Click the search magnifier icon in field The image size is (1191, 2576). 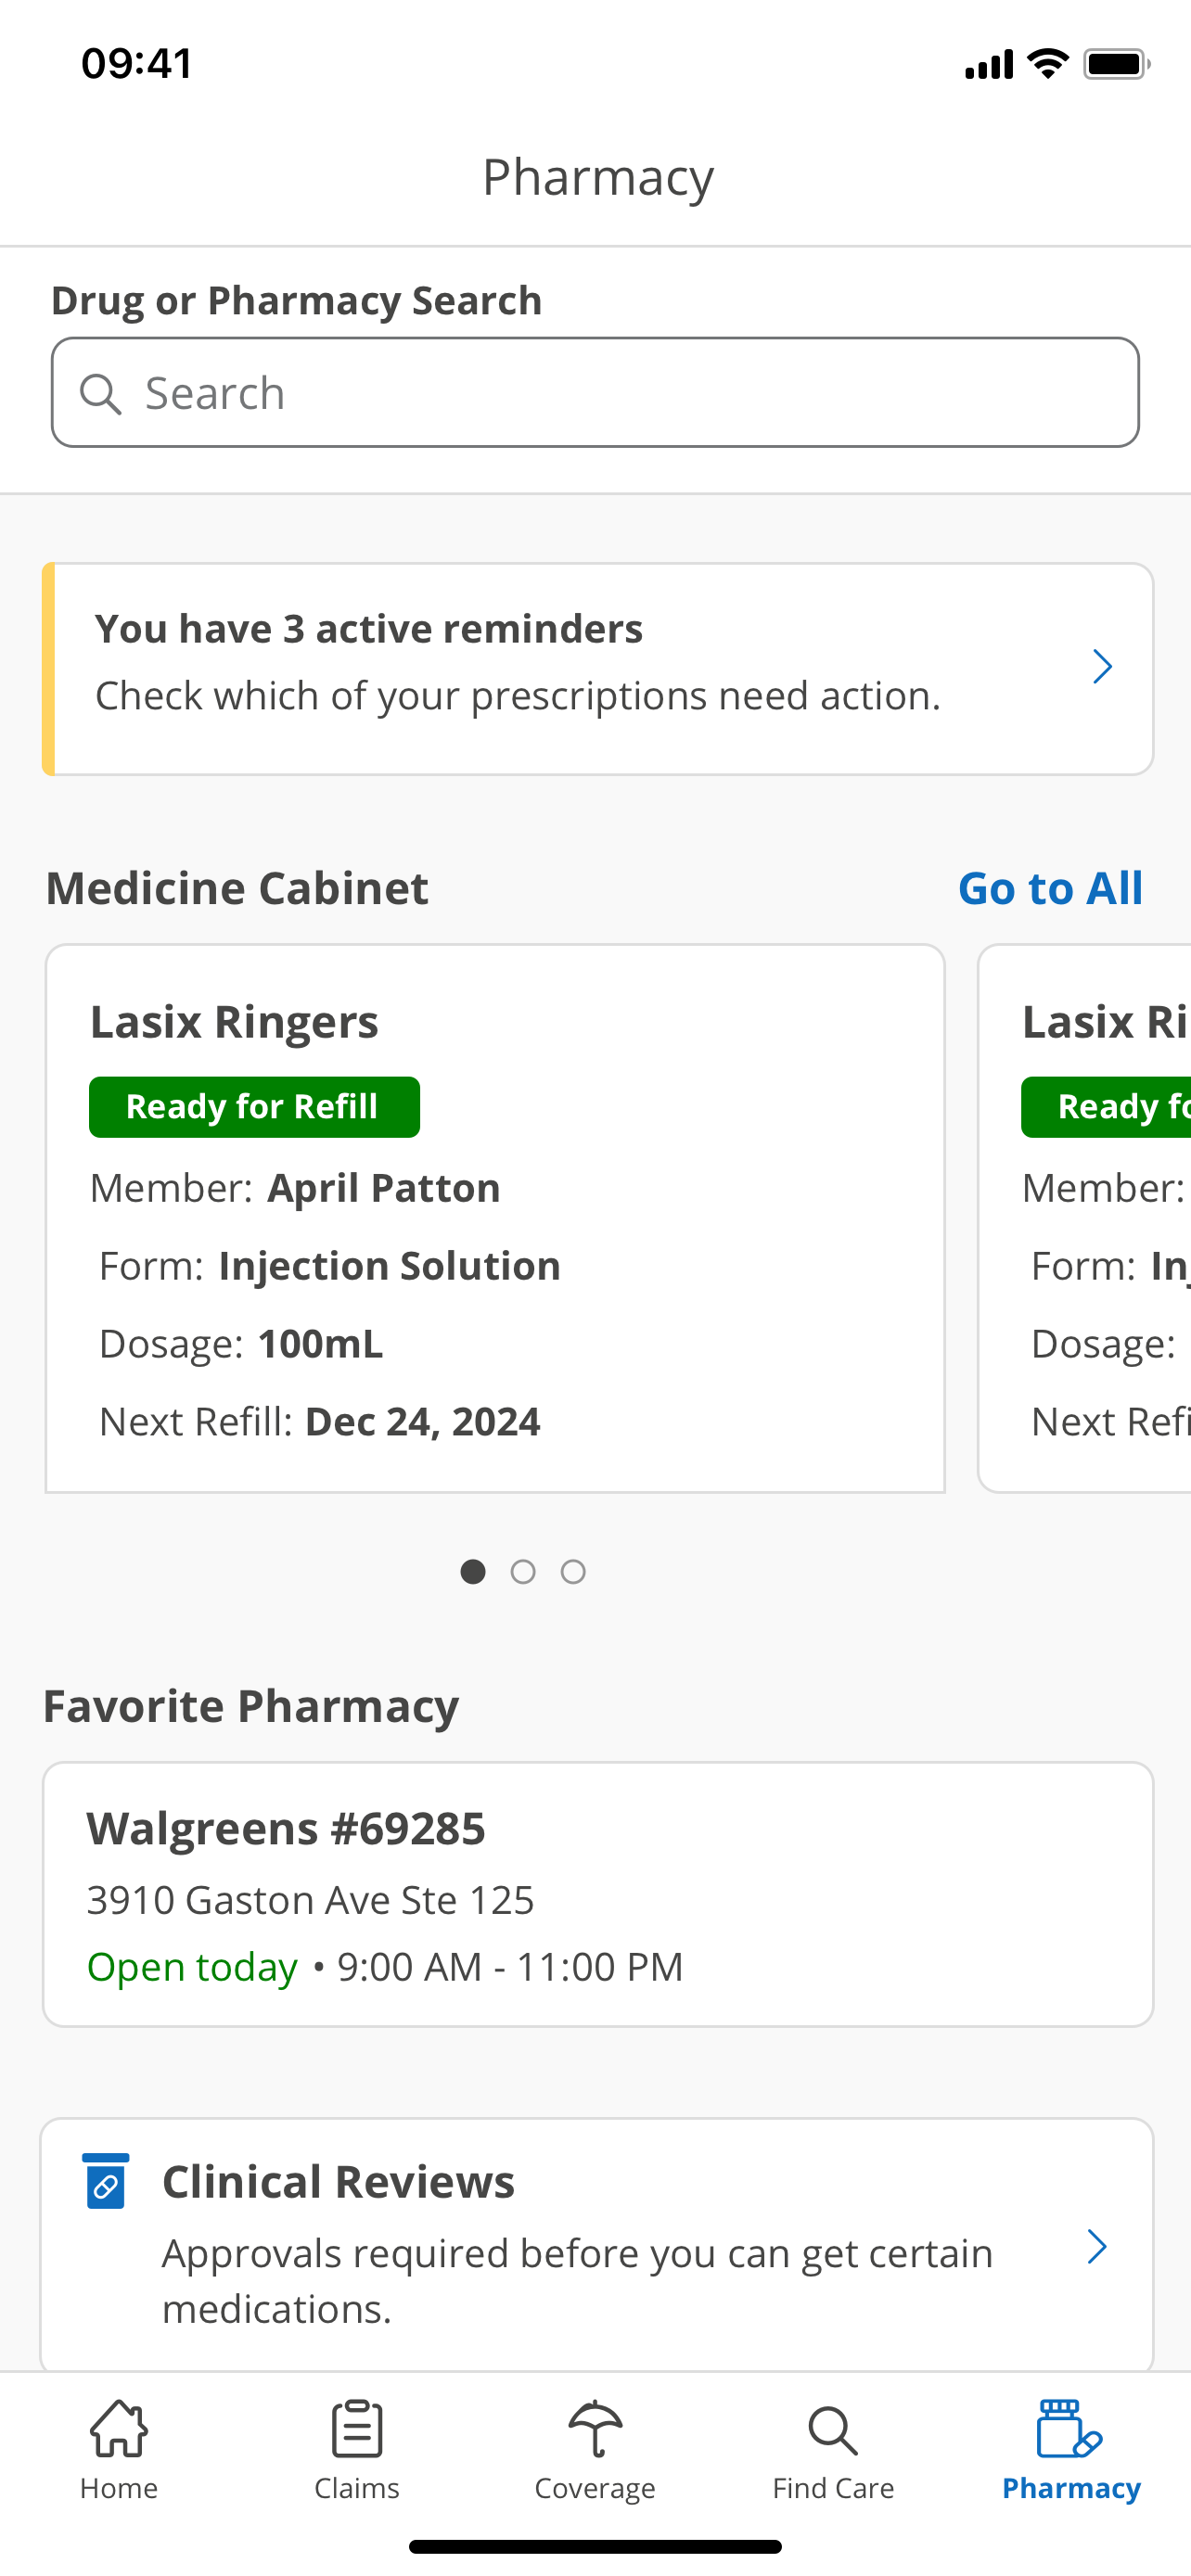[x=100, y=393]
